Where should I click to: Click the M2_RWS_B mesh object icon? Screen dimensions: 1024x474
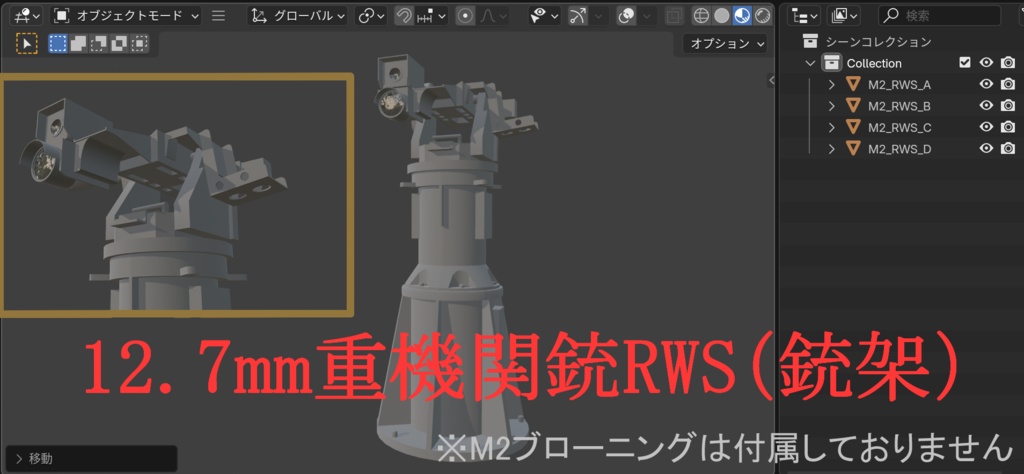pos(853,105)
